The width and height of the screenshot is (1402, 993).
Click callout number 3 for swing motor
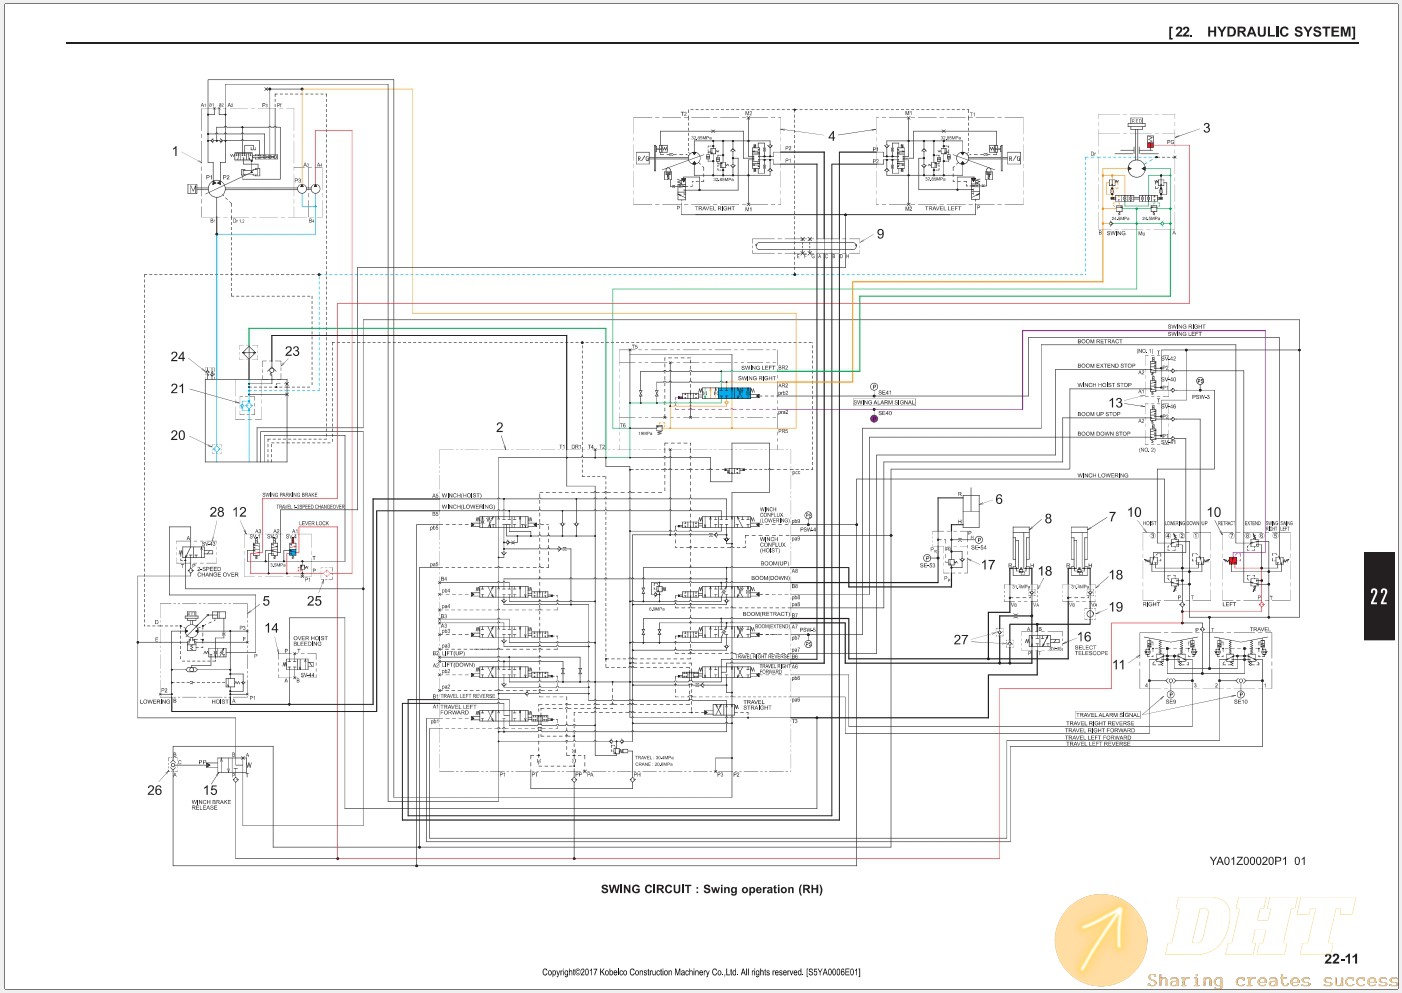click(x=1207, y=128)
